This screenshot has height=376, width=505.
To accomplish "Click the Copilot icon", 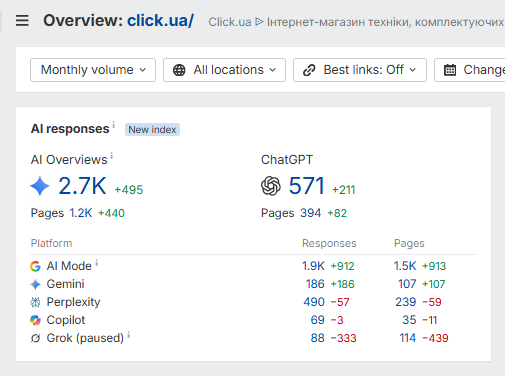I will coord(35,320).
